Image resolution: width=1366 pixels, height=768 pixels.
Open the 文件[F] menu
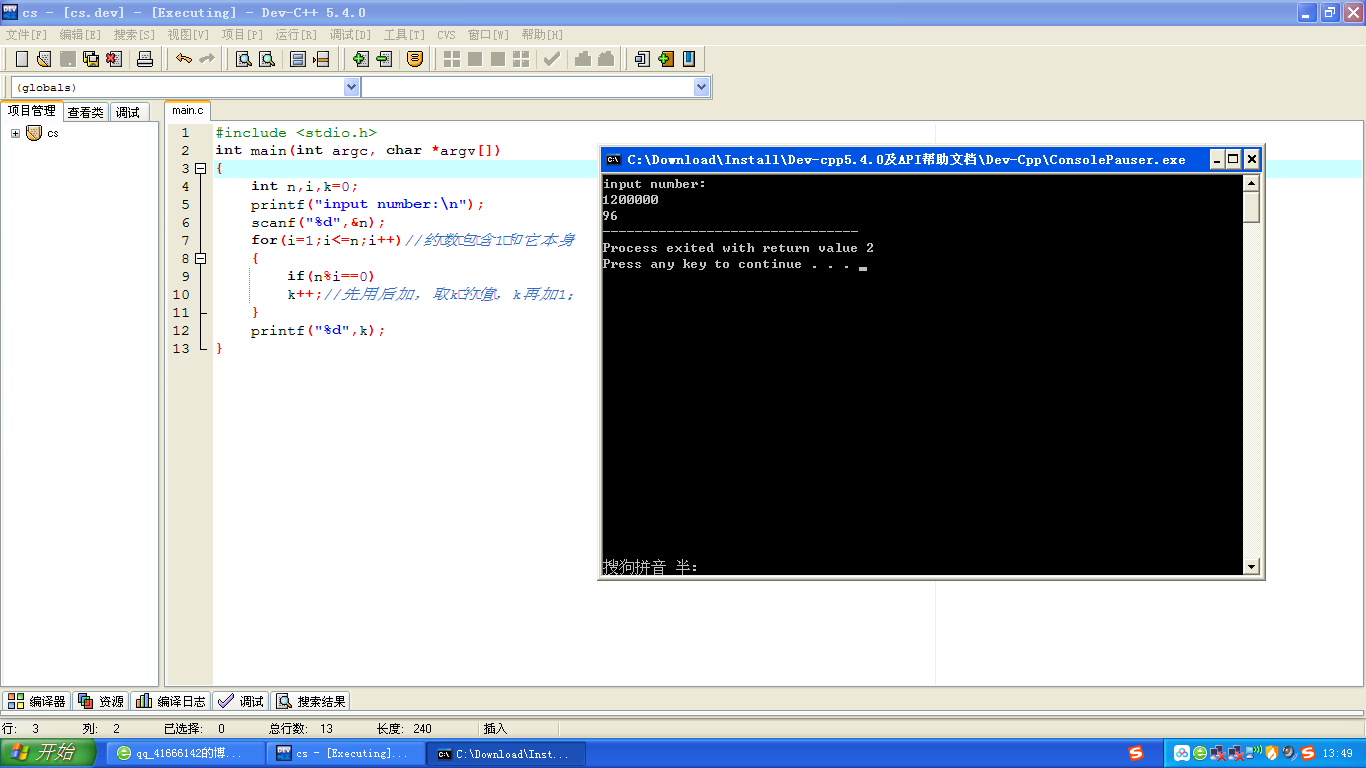(27, 35)
